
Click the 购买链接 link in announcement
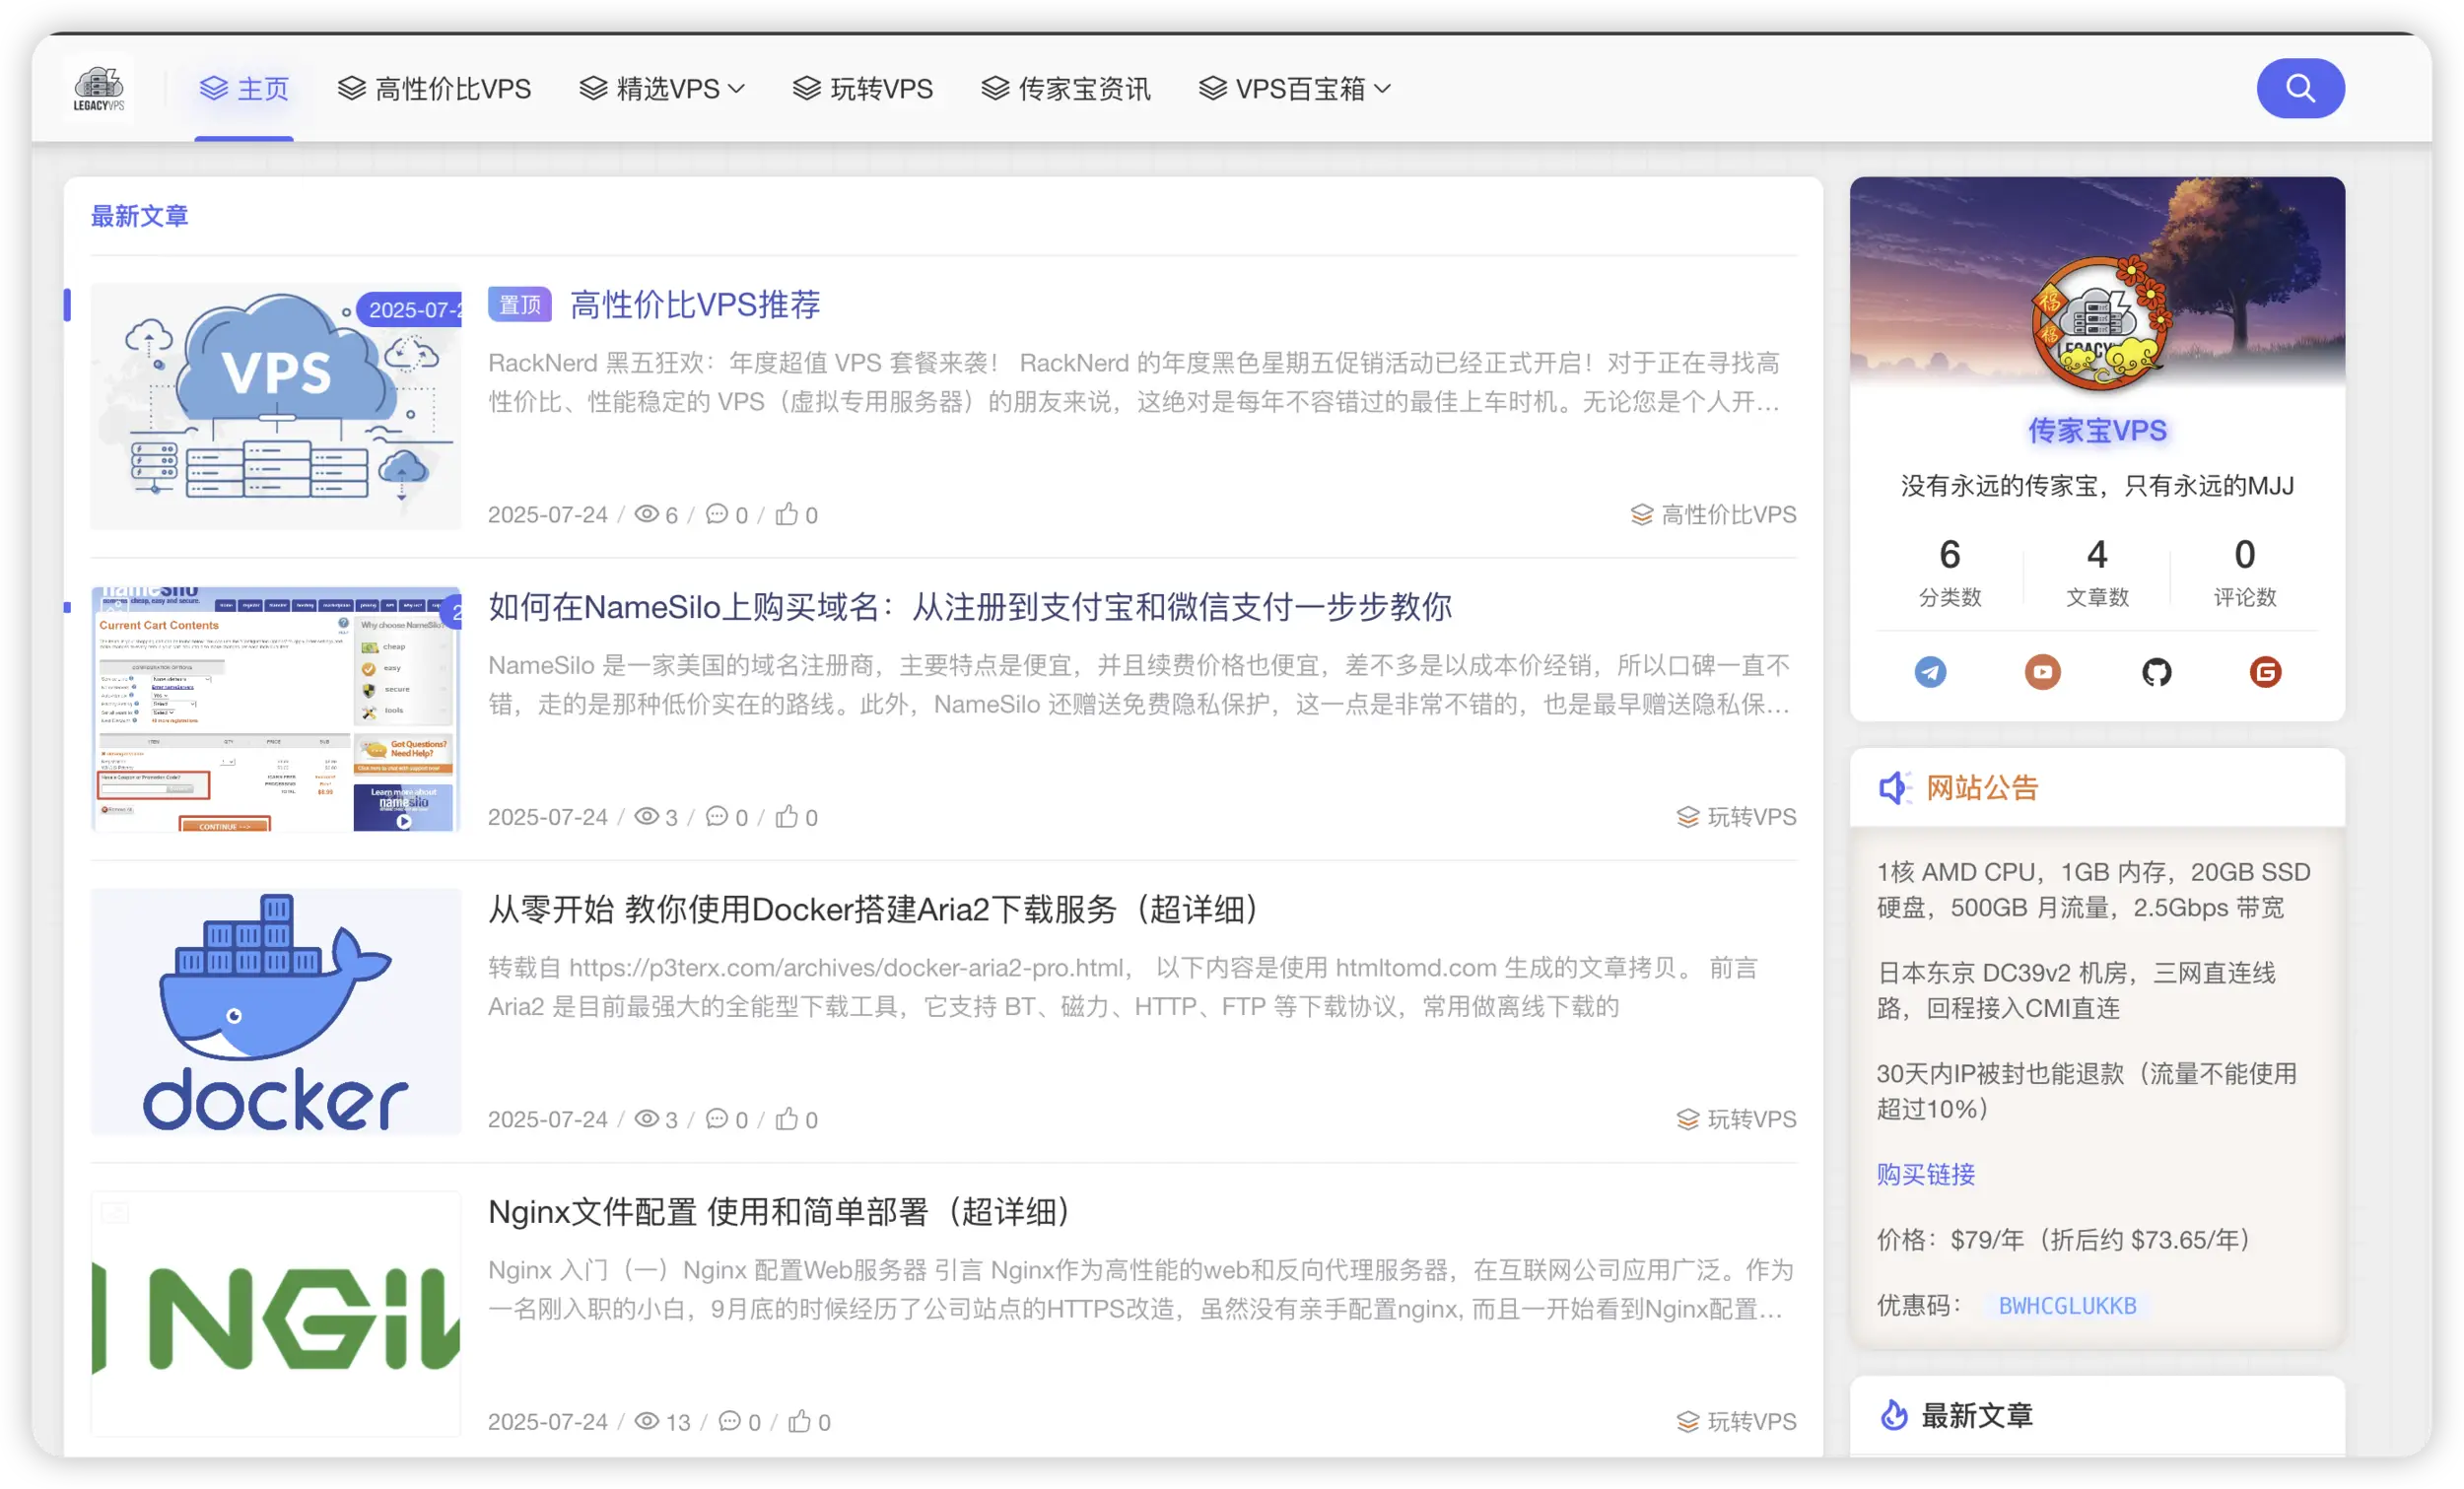(1925, 1173)
